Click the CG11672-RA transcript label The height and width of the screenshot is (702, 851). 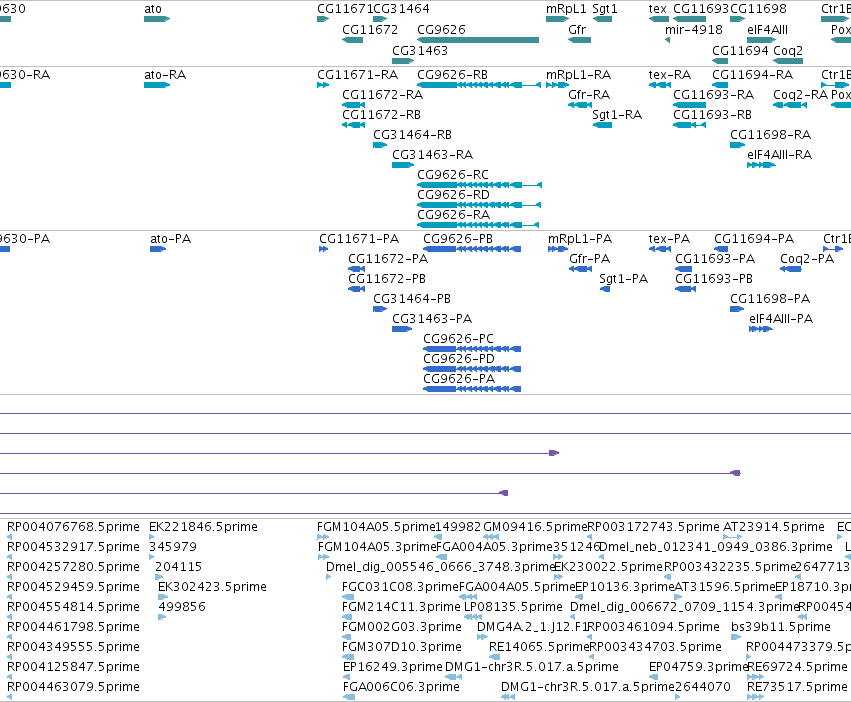point(383,95)
